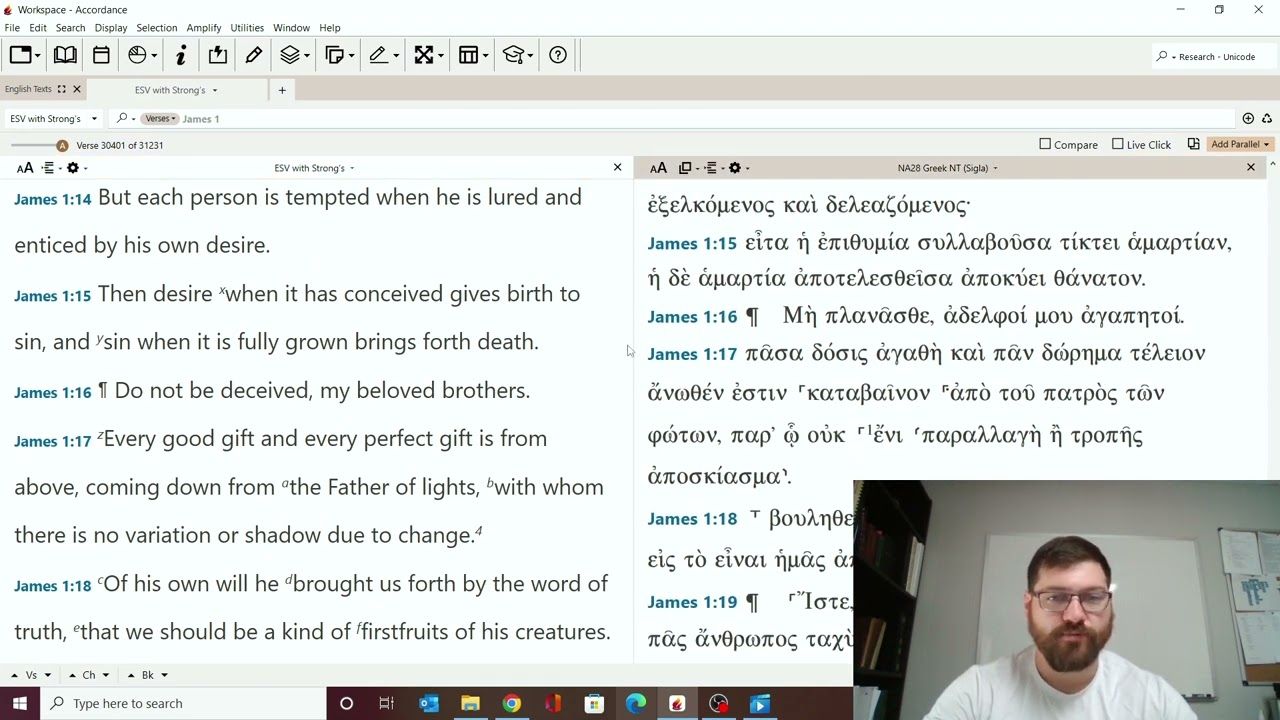Screen dimensions: 1280x720
Task: Open Microsoft Edge from taskbar
Action: click(x=636, y=704)
